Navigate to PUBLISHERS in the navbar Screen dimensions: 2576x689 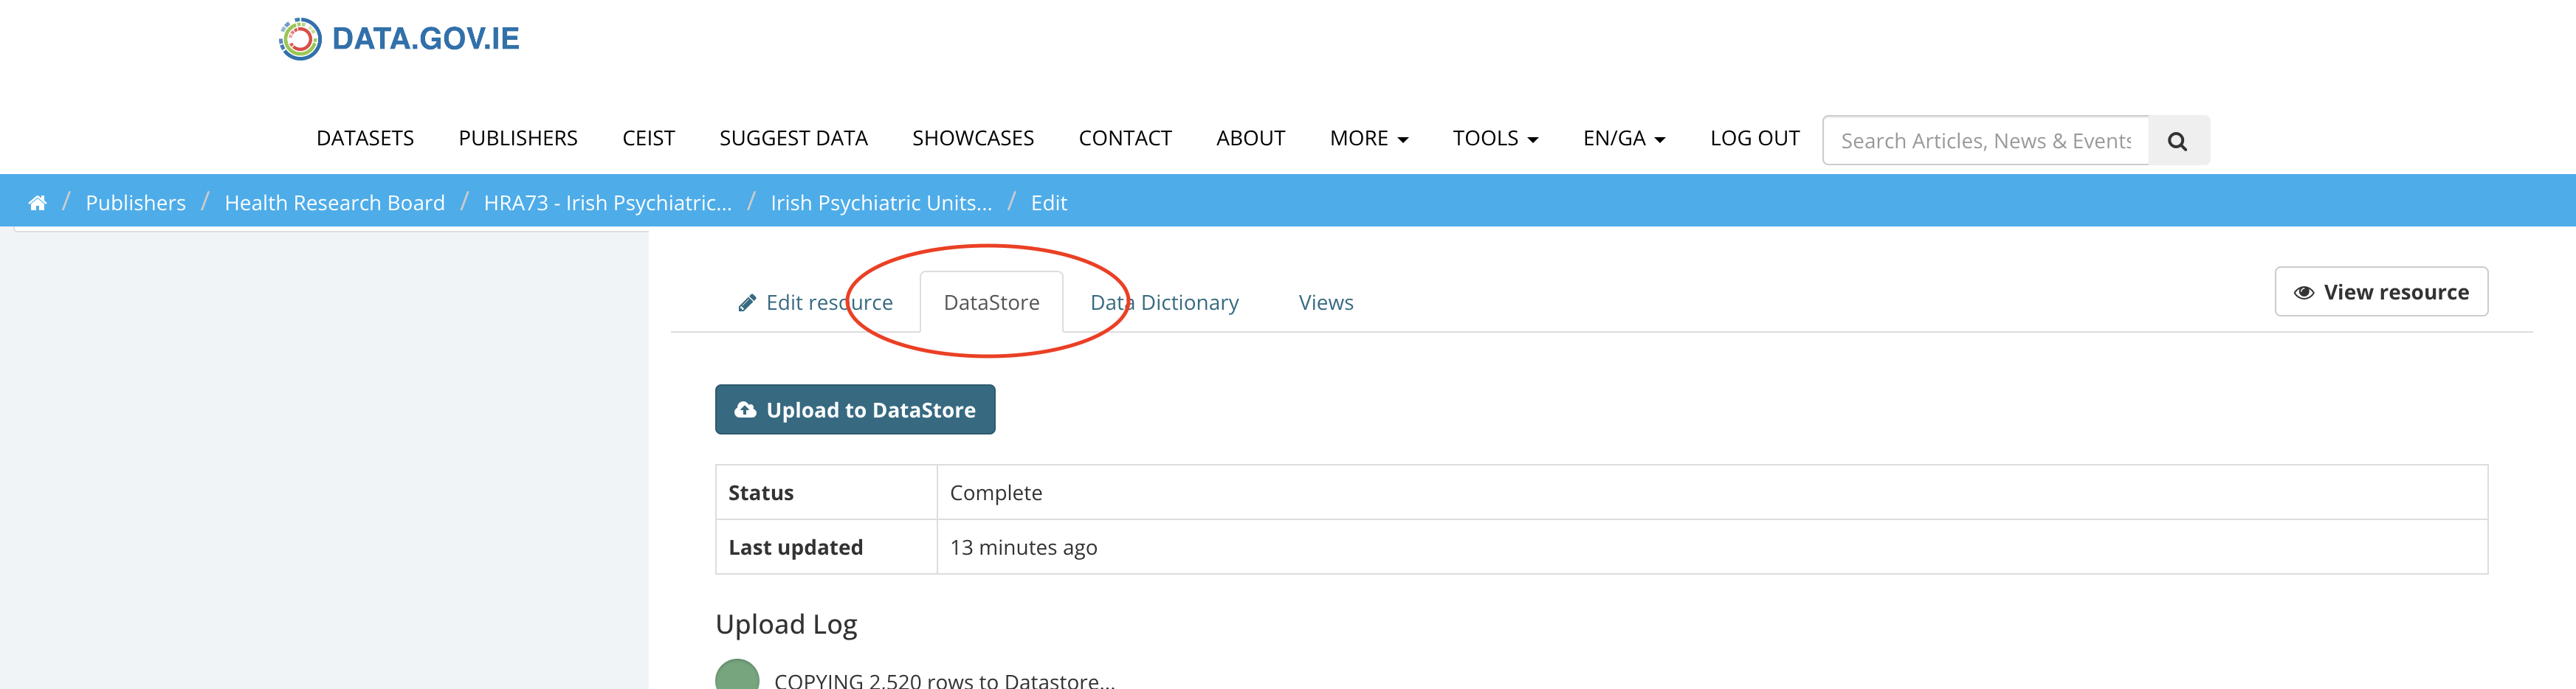[518, 139]
